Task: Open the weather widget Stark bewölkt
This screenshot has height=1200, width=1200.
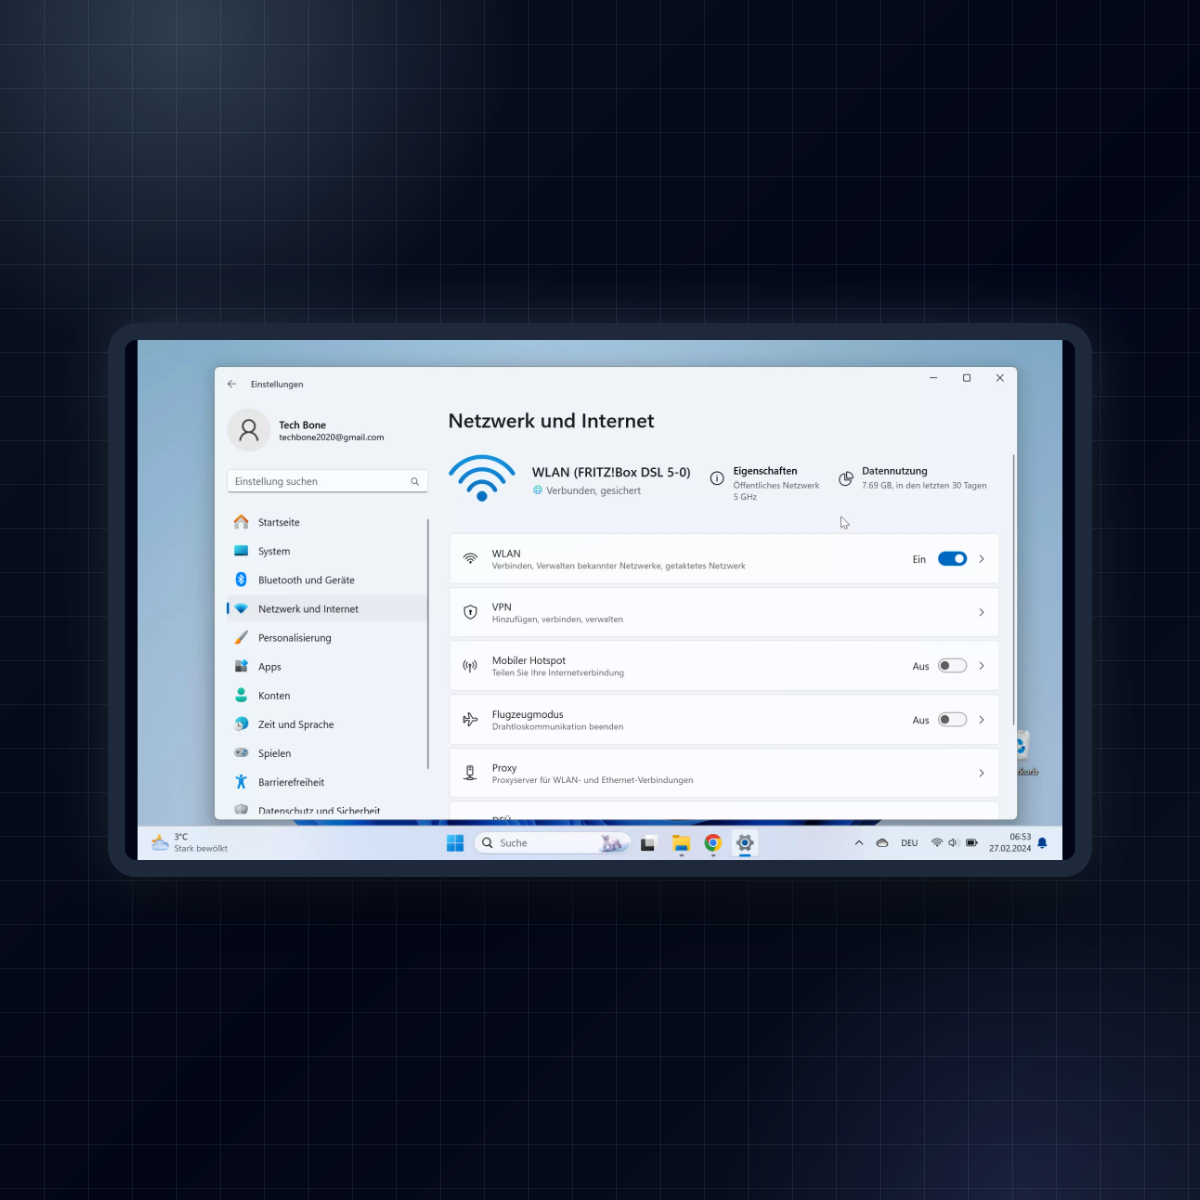Action: (190, 843)
